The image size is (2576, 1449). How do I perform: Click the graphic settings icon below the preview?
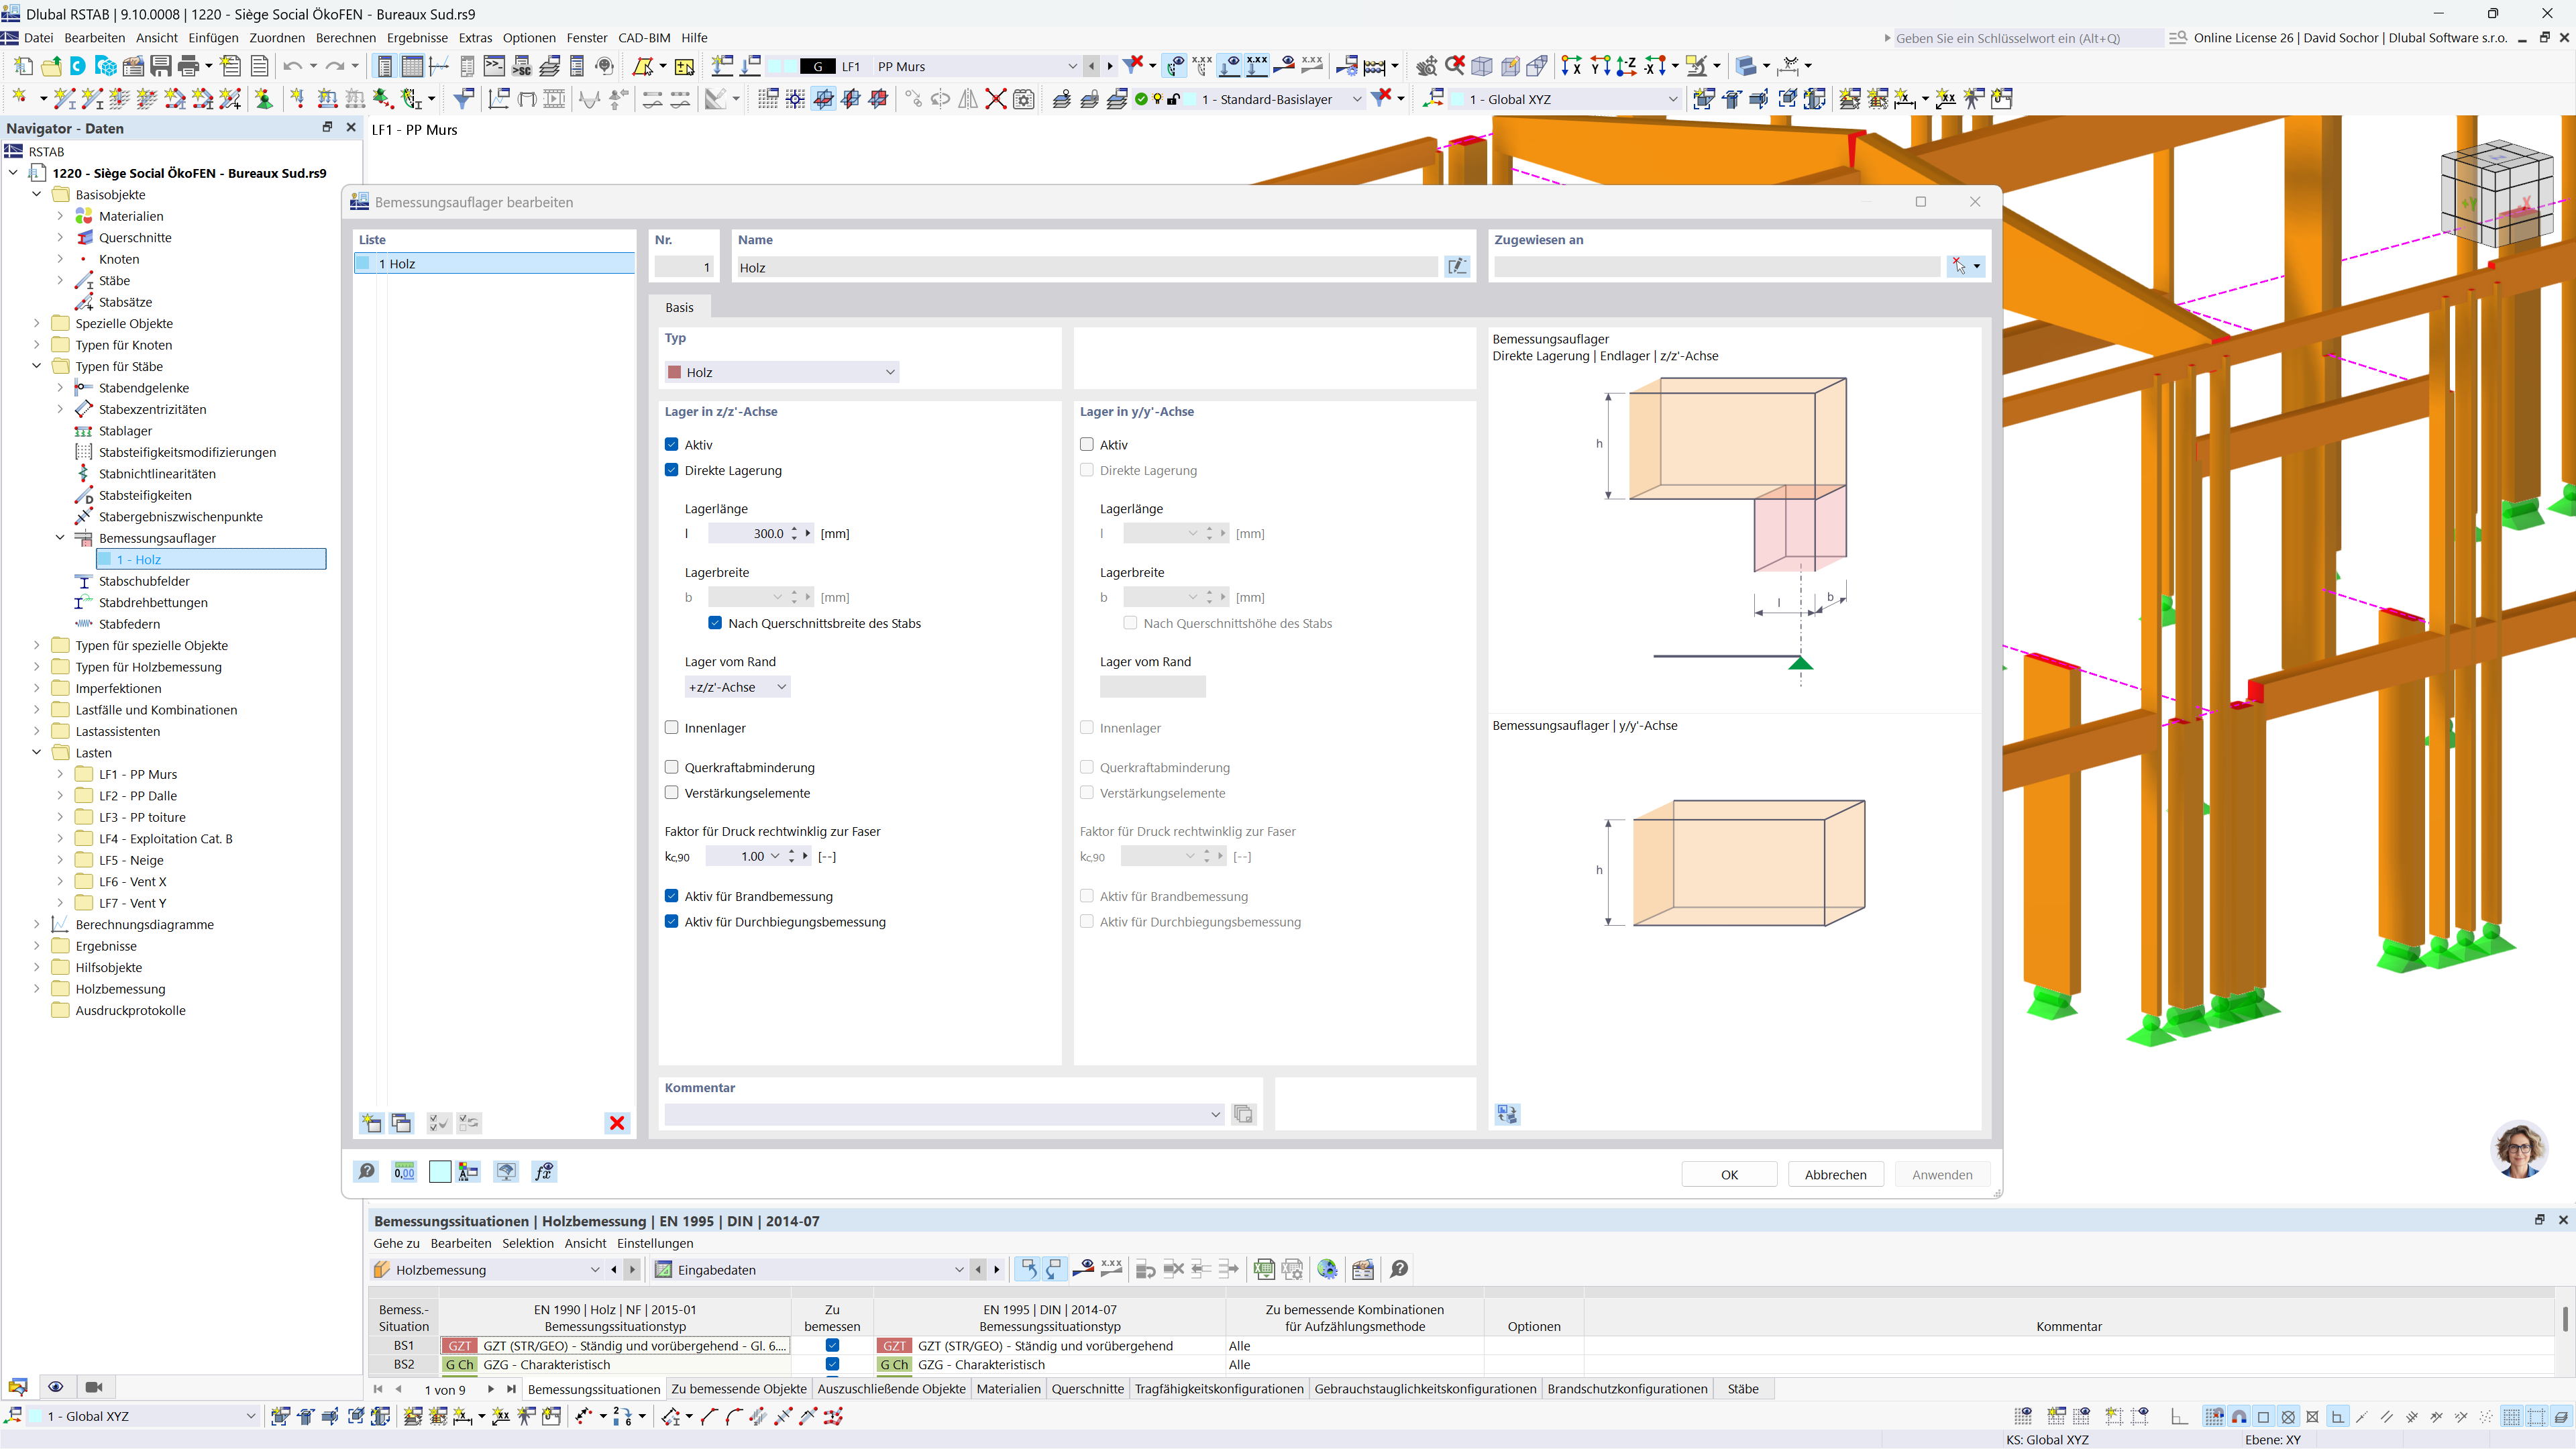[1507, 1114]
